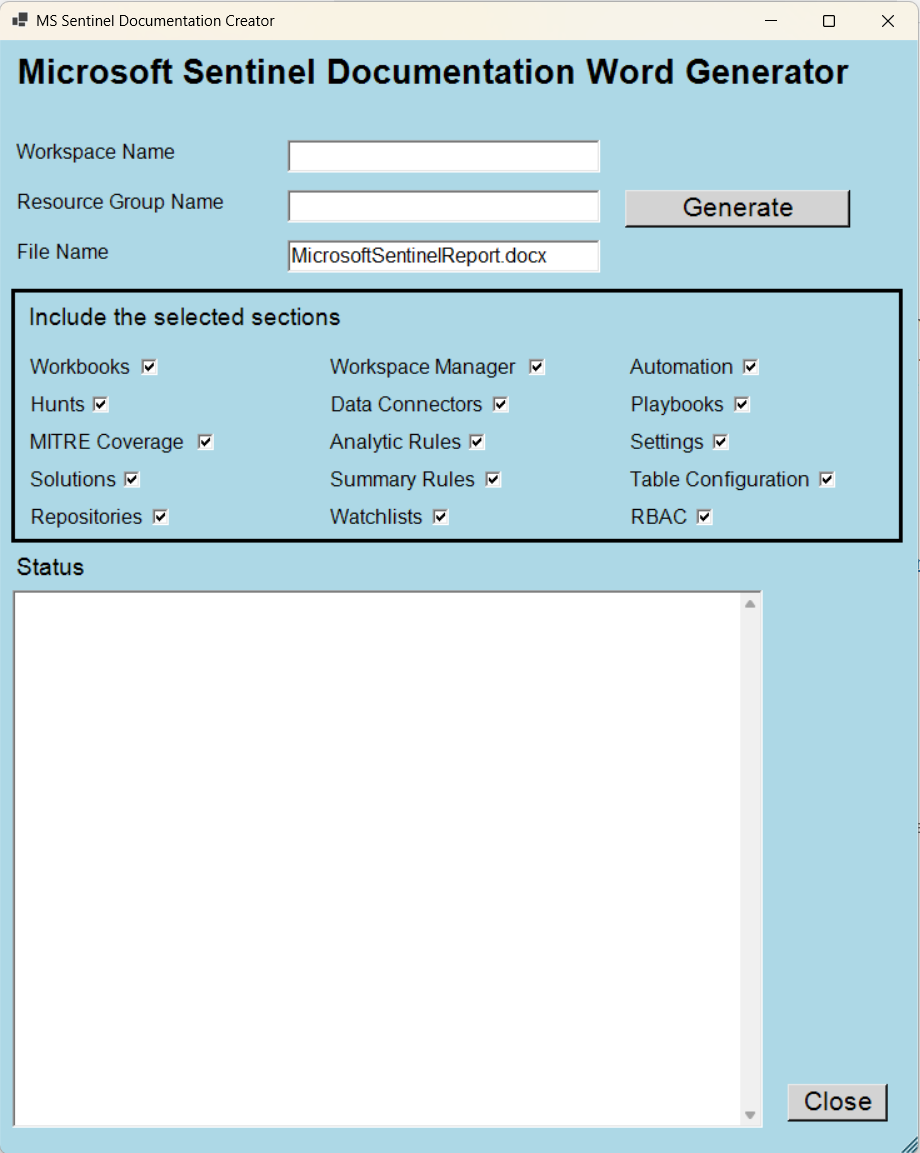Toggle the Summary Rules checkbox

[x=491, y=479]
